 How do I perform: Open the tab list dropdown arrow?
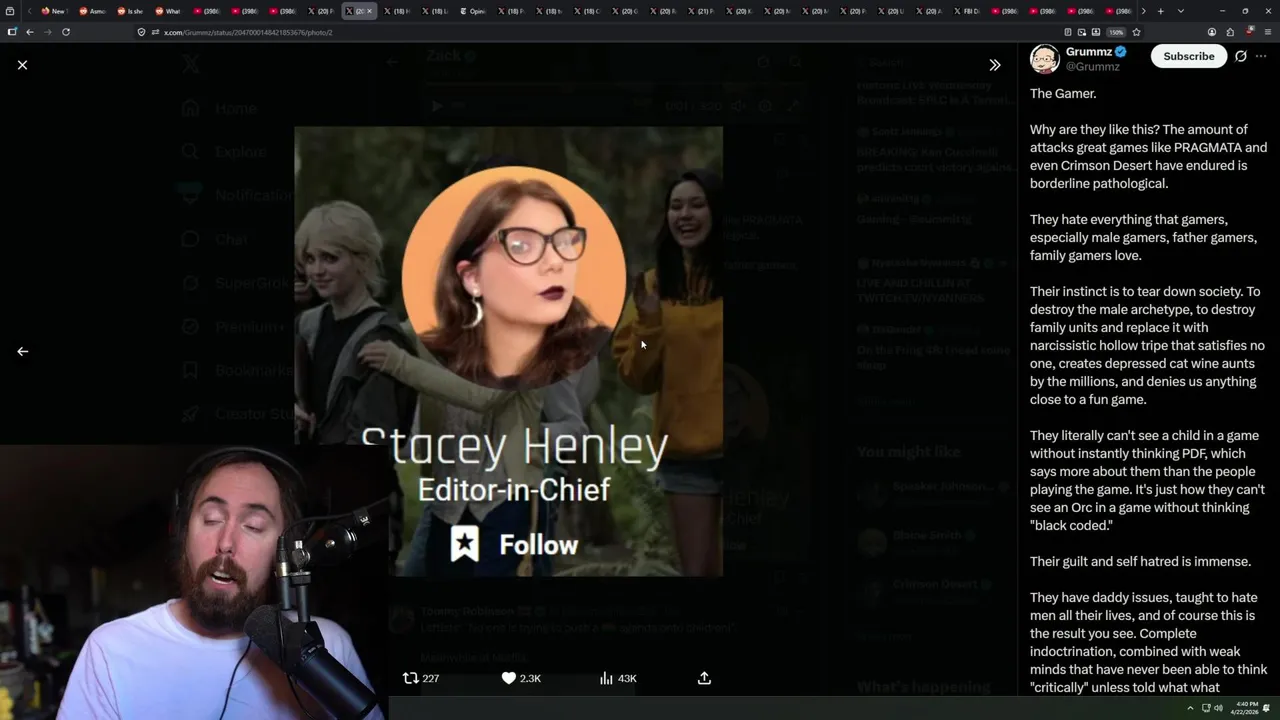(x=1180, y=11)
